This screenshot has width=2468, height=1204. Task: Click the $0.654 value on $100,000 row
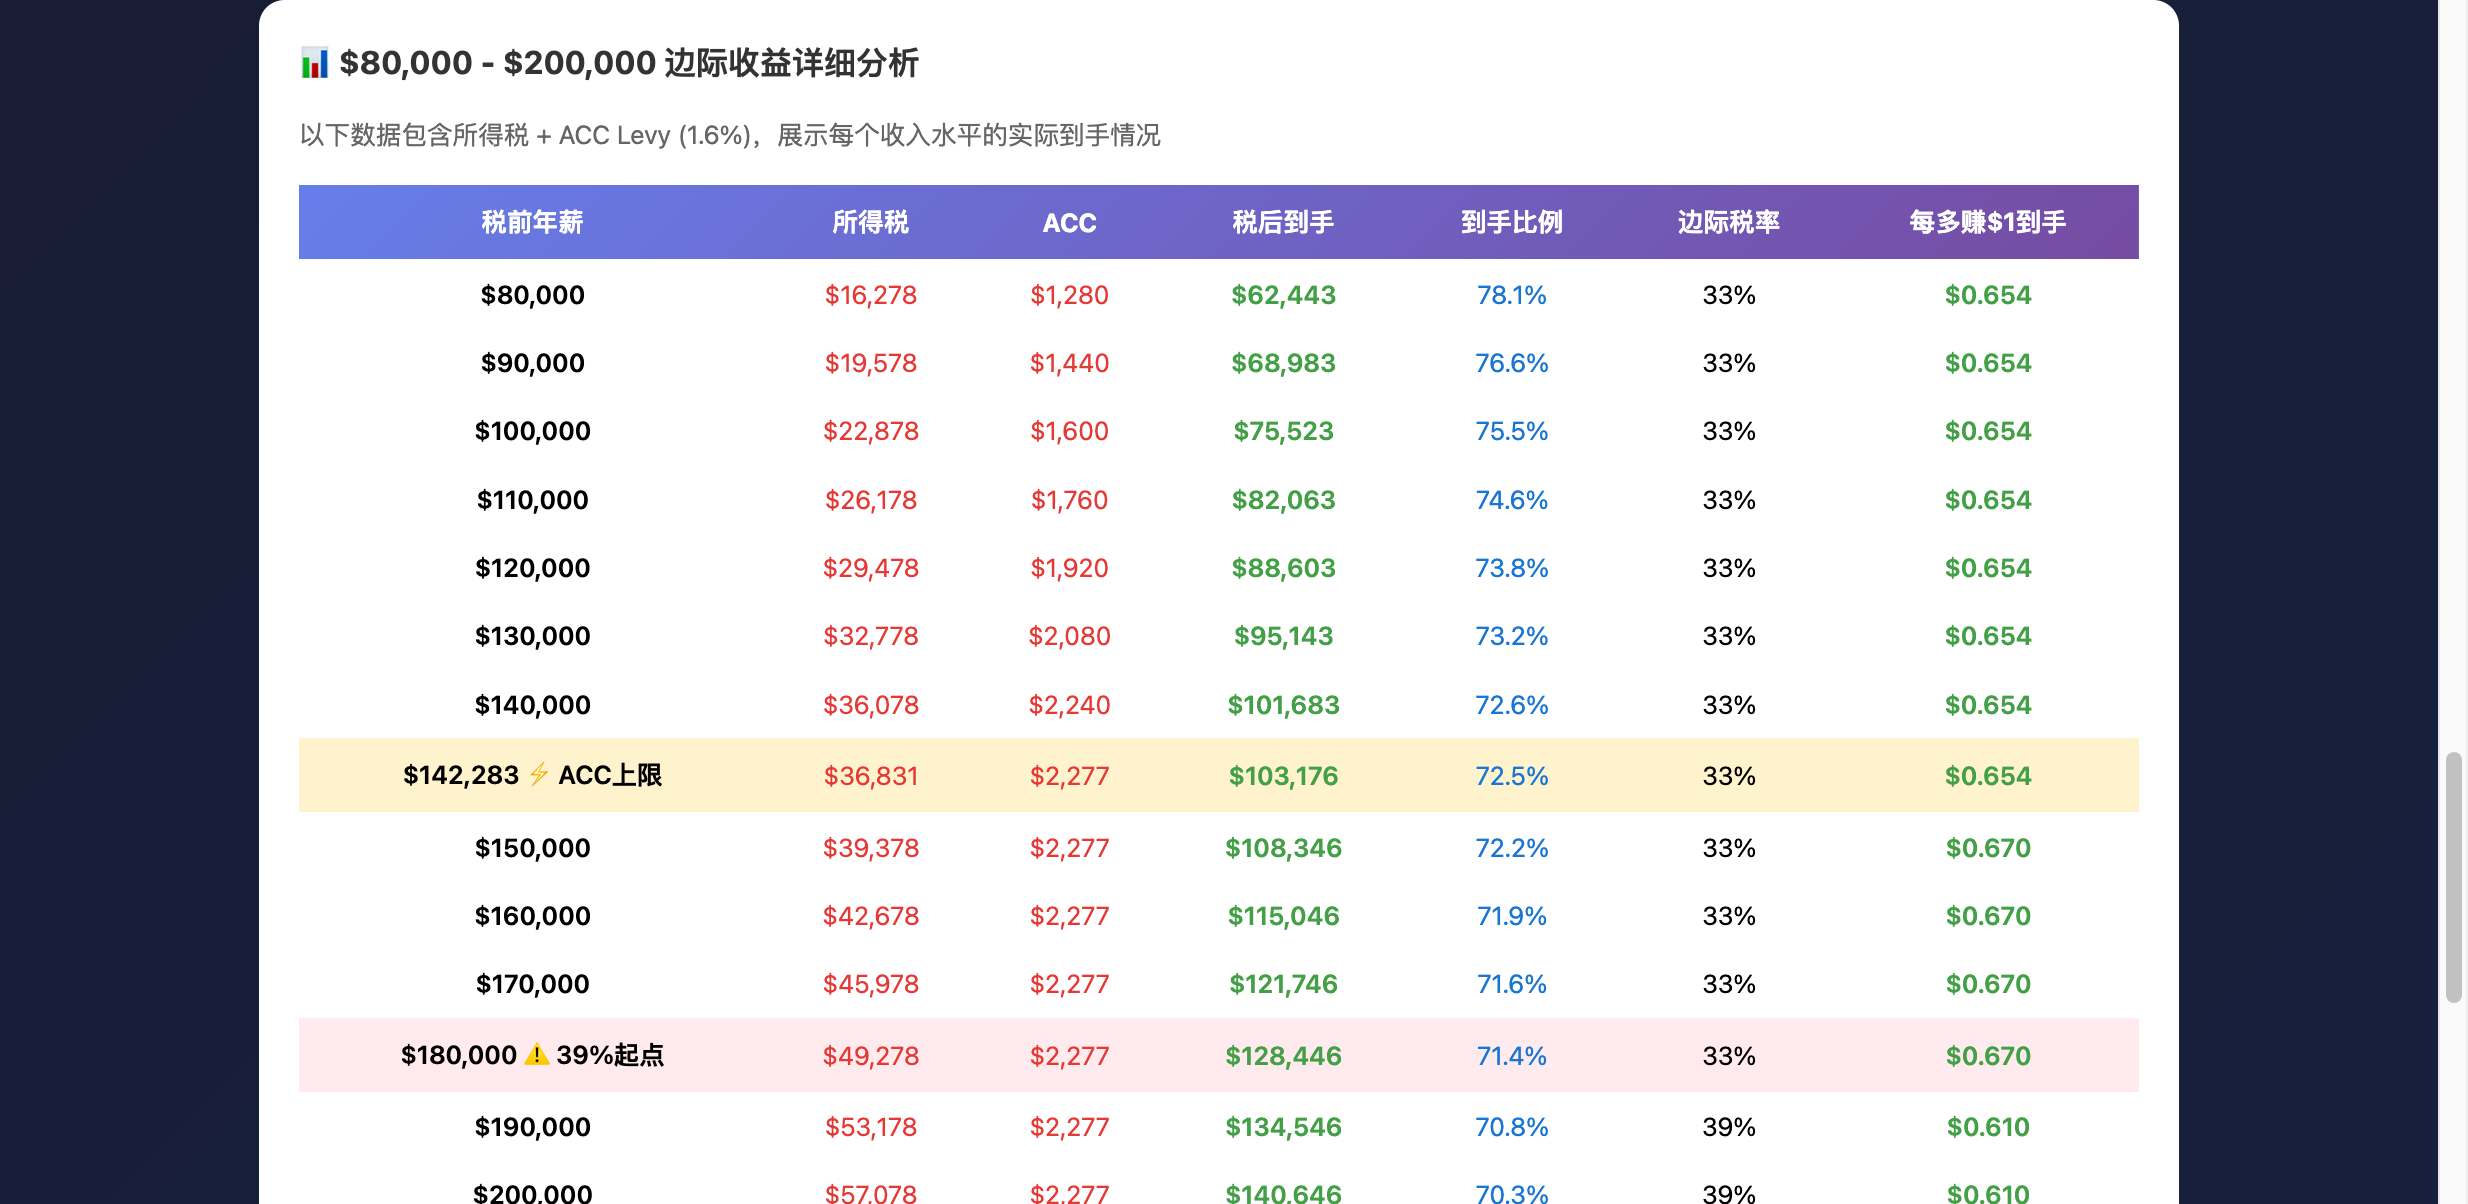click(x=1986, y=430)
